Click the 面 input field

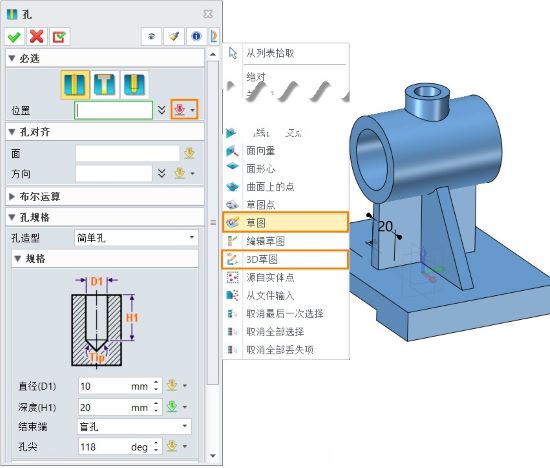pos(127,153)
